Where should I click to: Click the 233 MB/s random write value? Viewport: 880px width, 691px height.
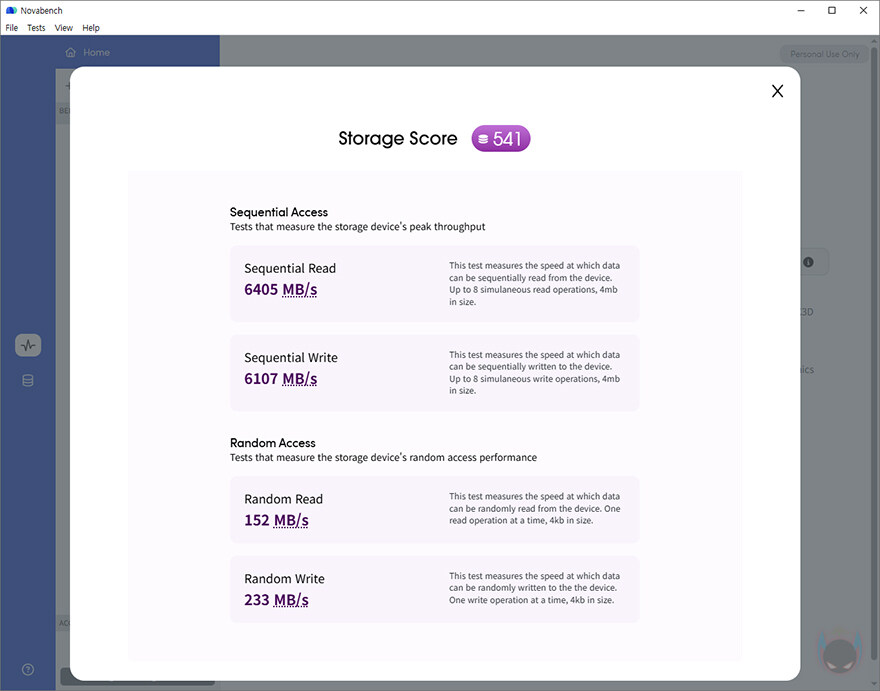click(276, 600)
